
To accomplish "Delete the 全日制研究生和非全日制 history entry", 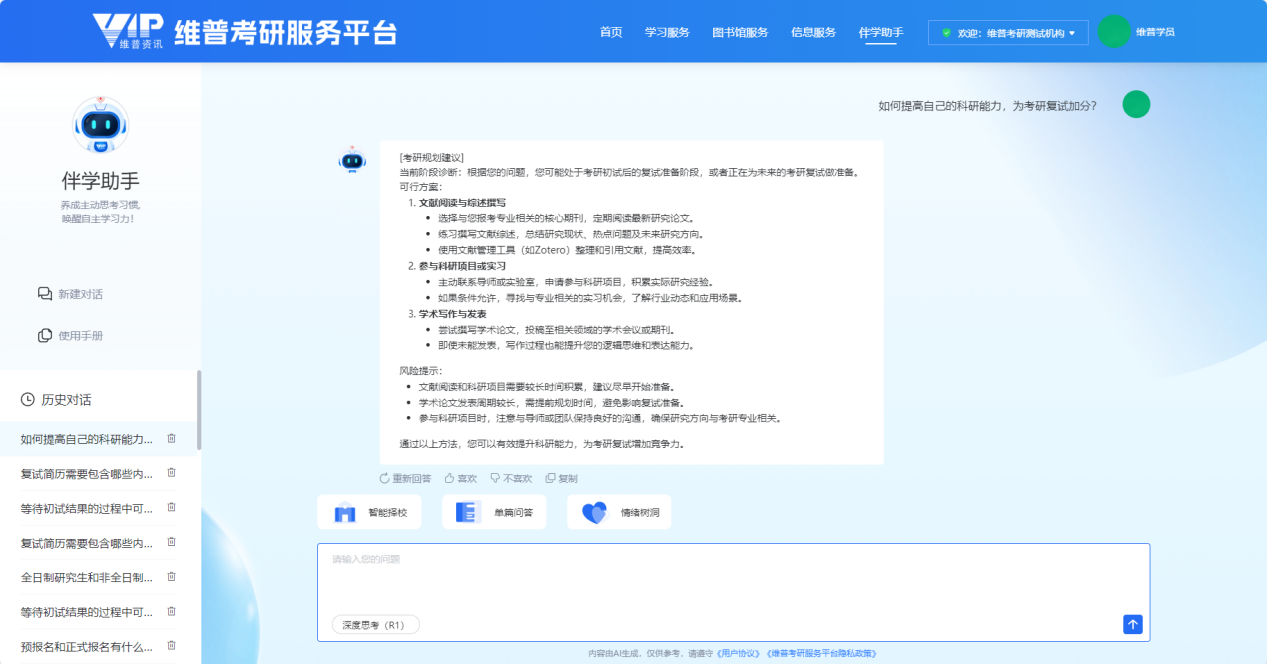I will (172, 577).
